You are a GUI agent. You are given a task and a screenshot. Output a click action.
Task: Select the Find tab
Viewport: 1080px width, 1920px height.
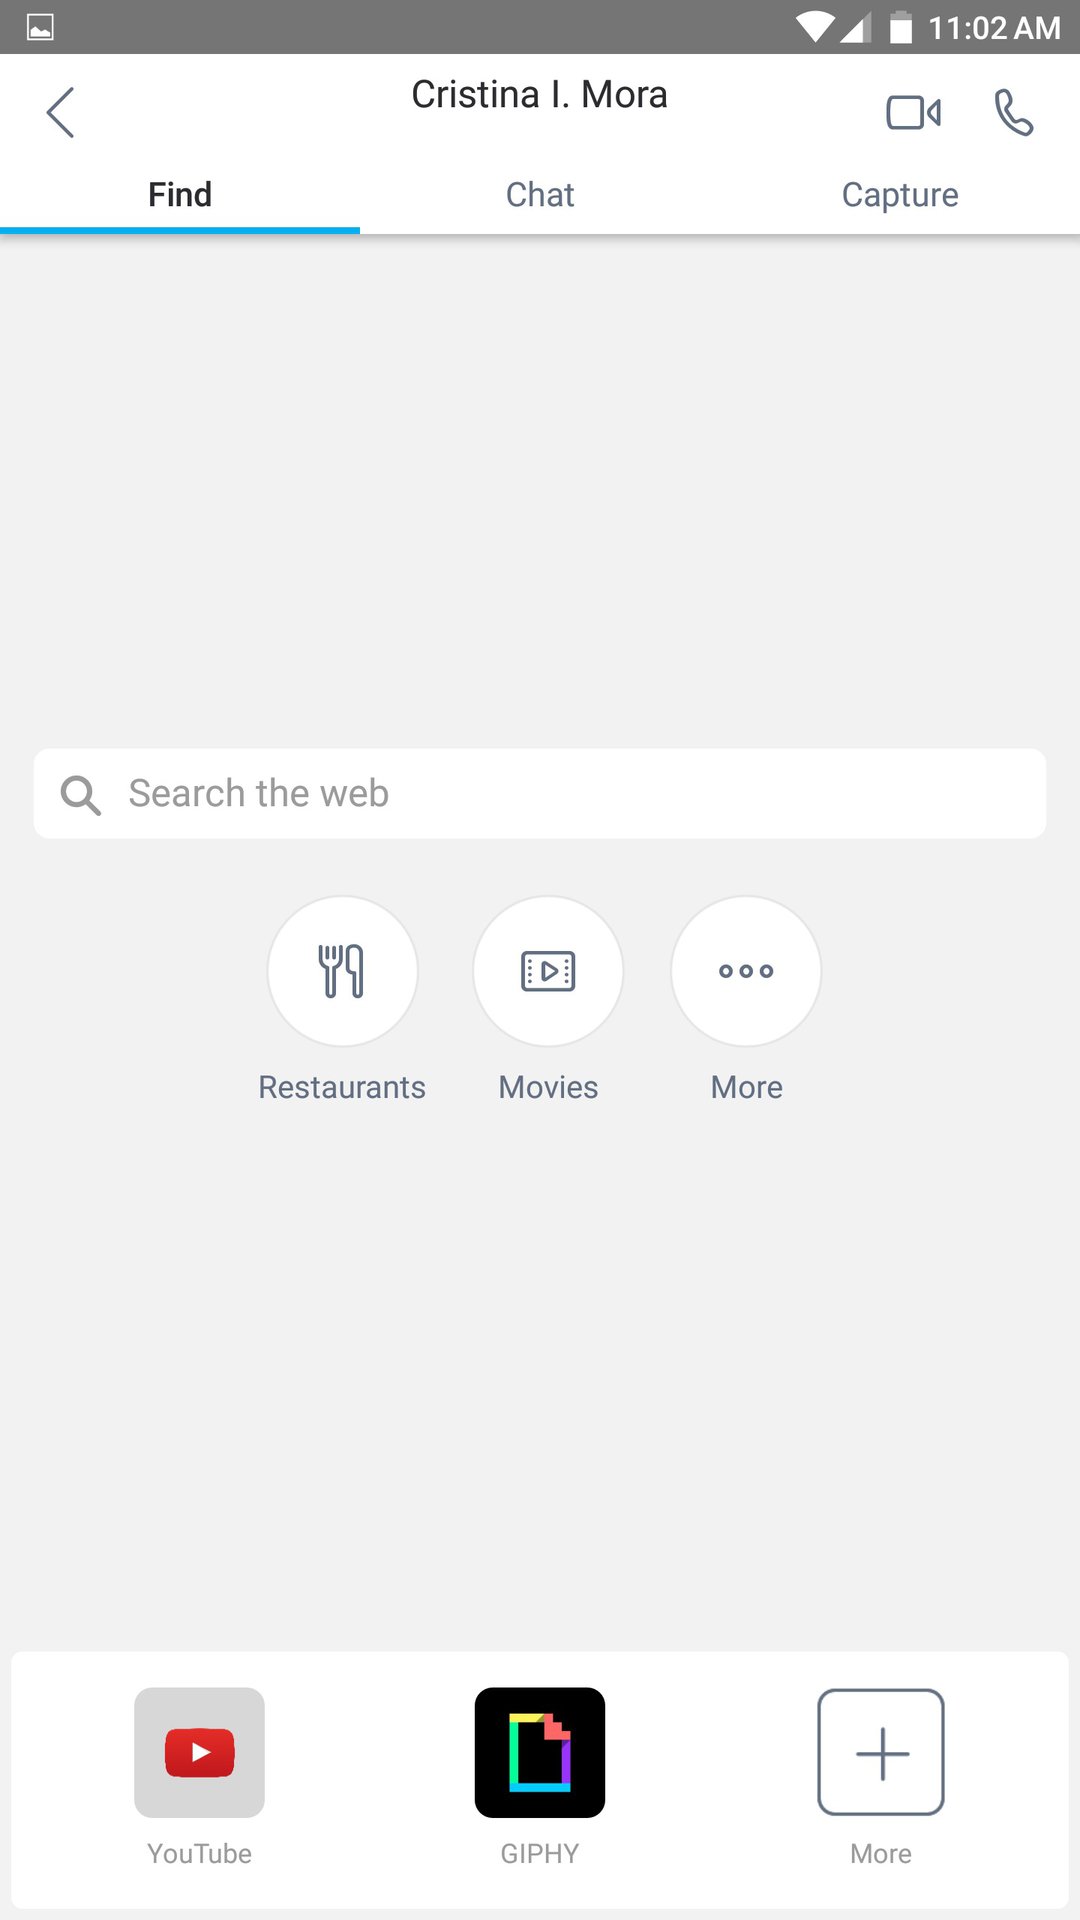coord(180,194)
